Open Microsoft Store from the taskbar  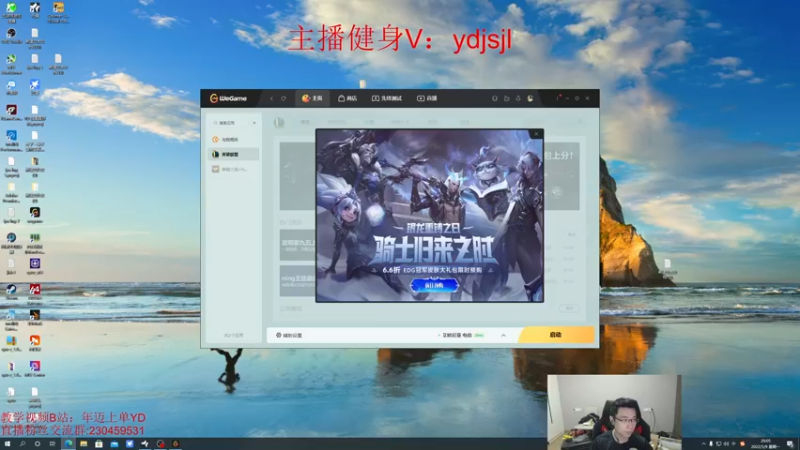[99, 444]
